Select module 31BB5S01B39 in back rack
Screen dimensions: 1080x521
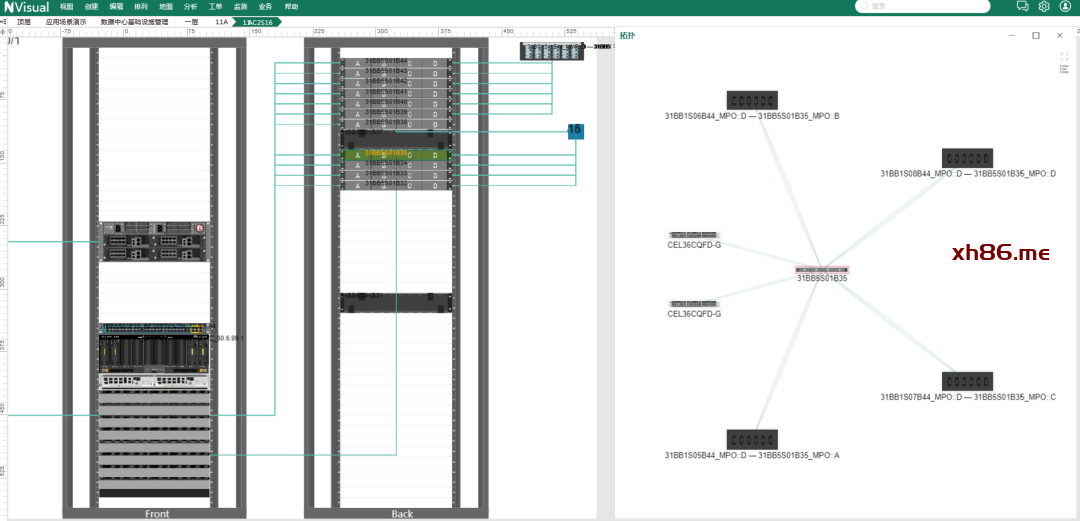coord(396,114)
